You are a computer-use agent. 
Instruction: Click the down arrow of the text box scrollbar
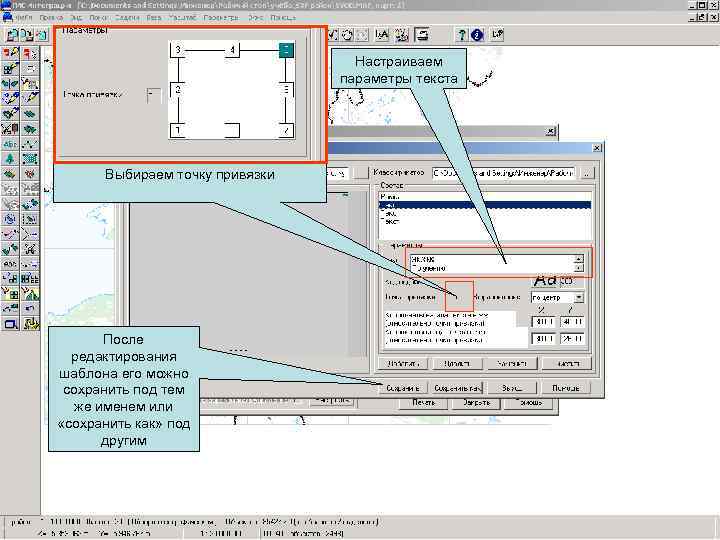point(579,268)
